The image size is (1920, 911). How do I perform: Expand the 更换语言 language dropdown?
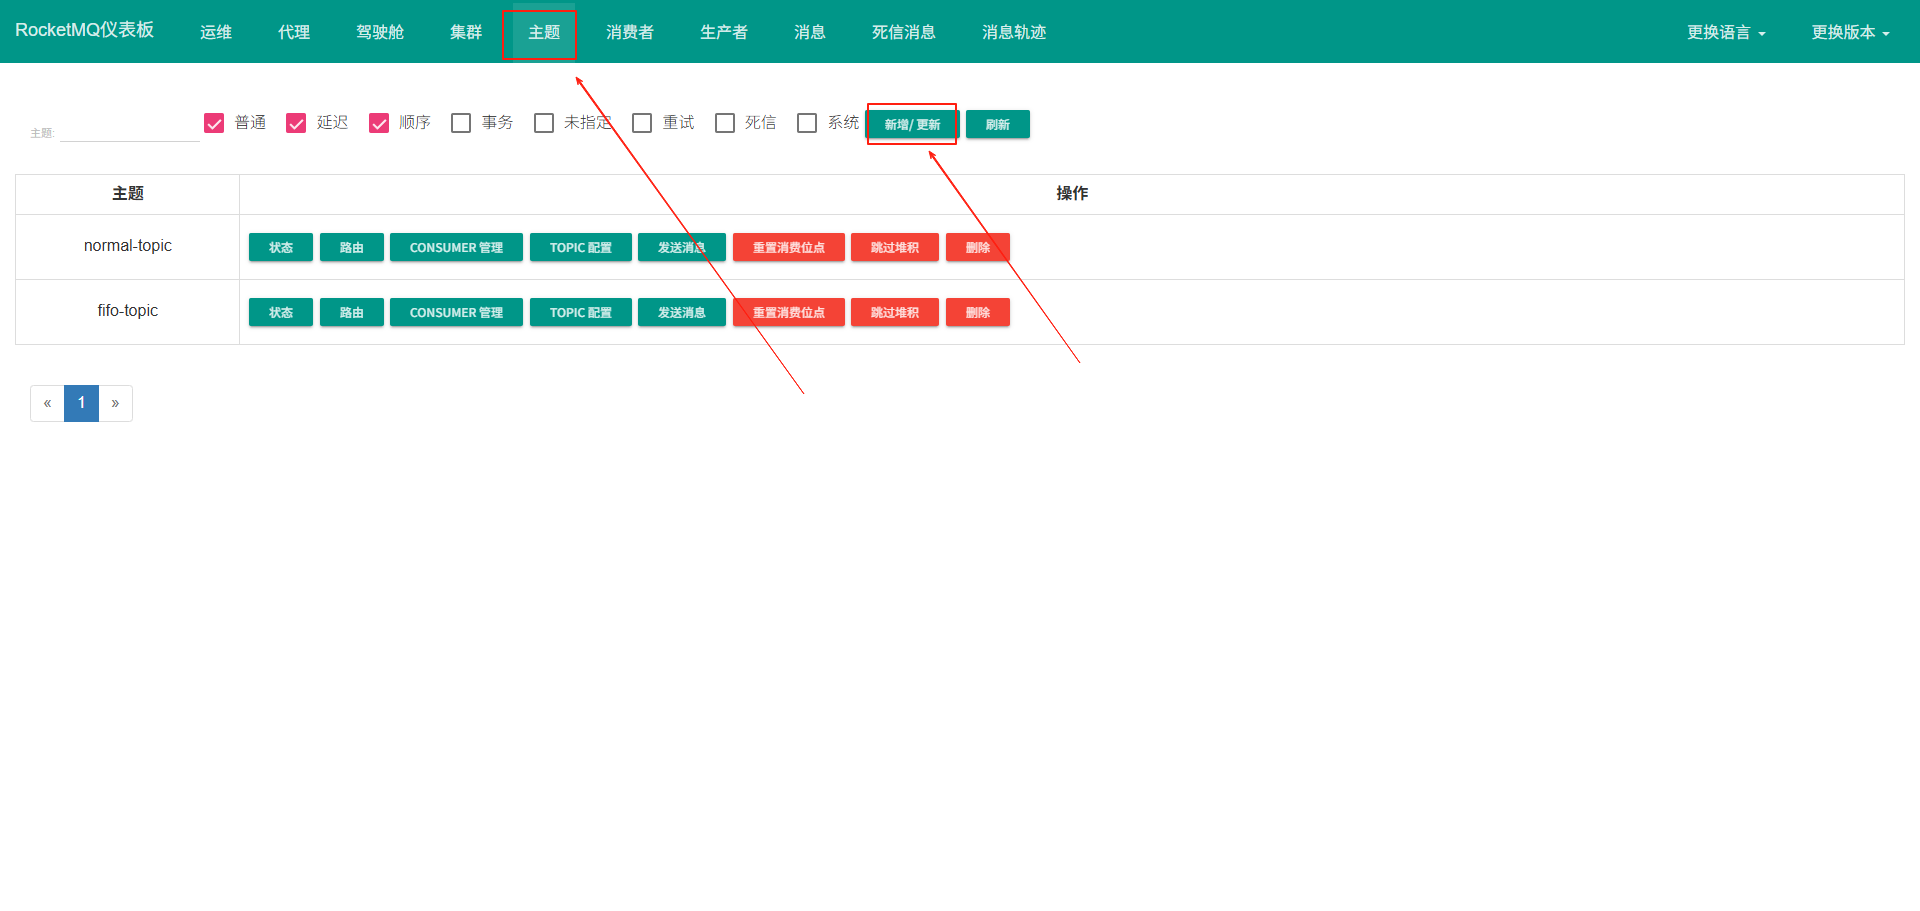tap(1726, 32)
